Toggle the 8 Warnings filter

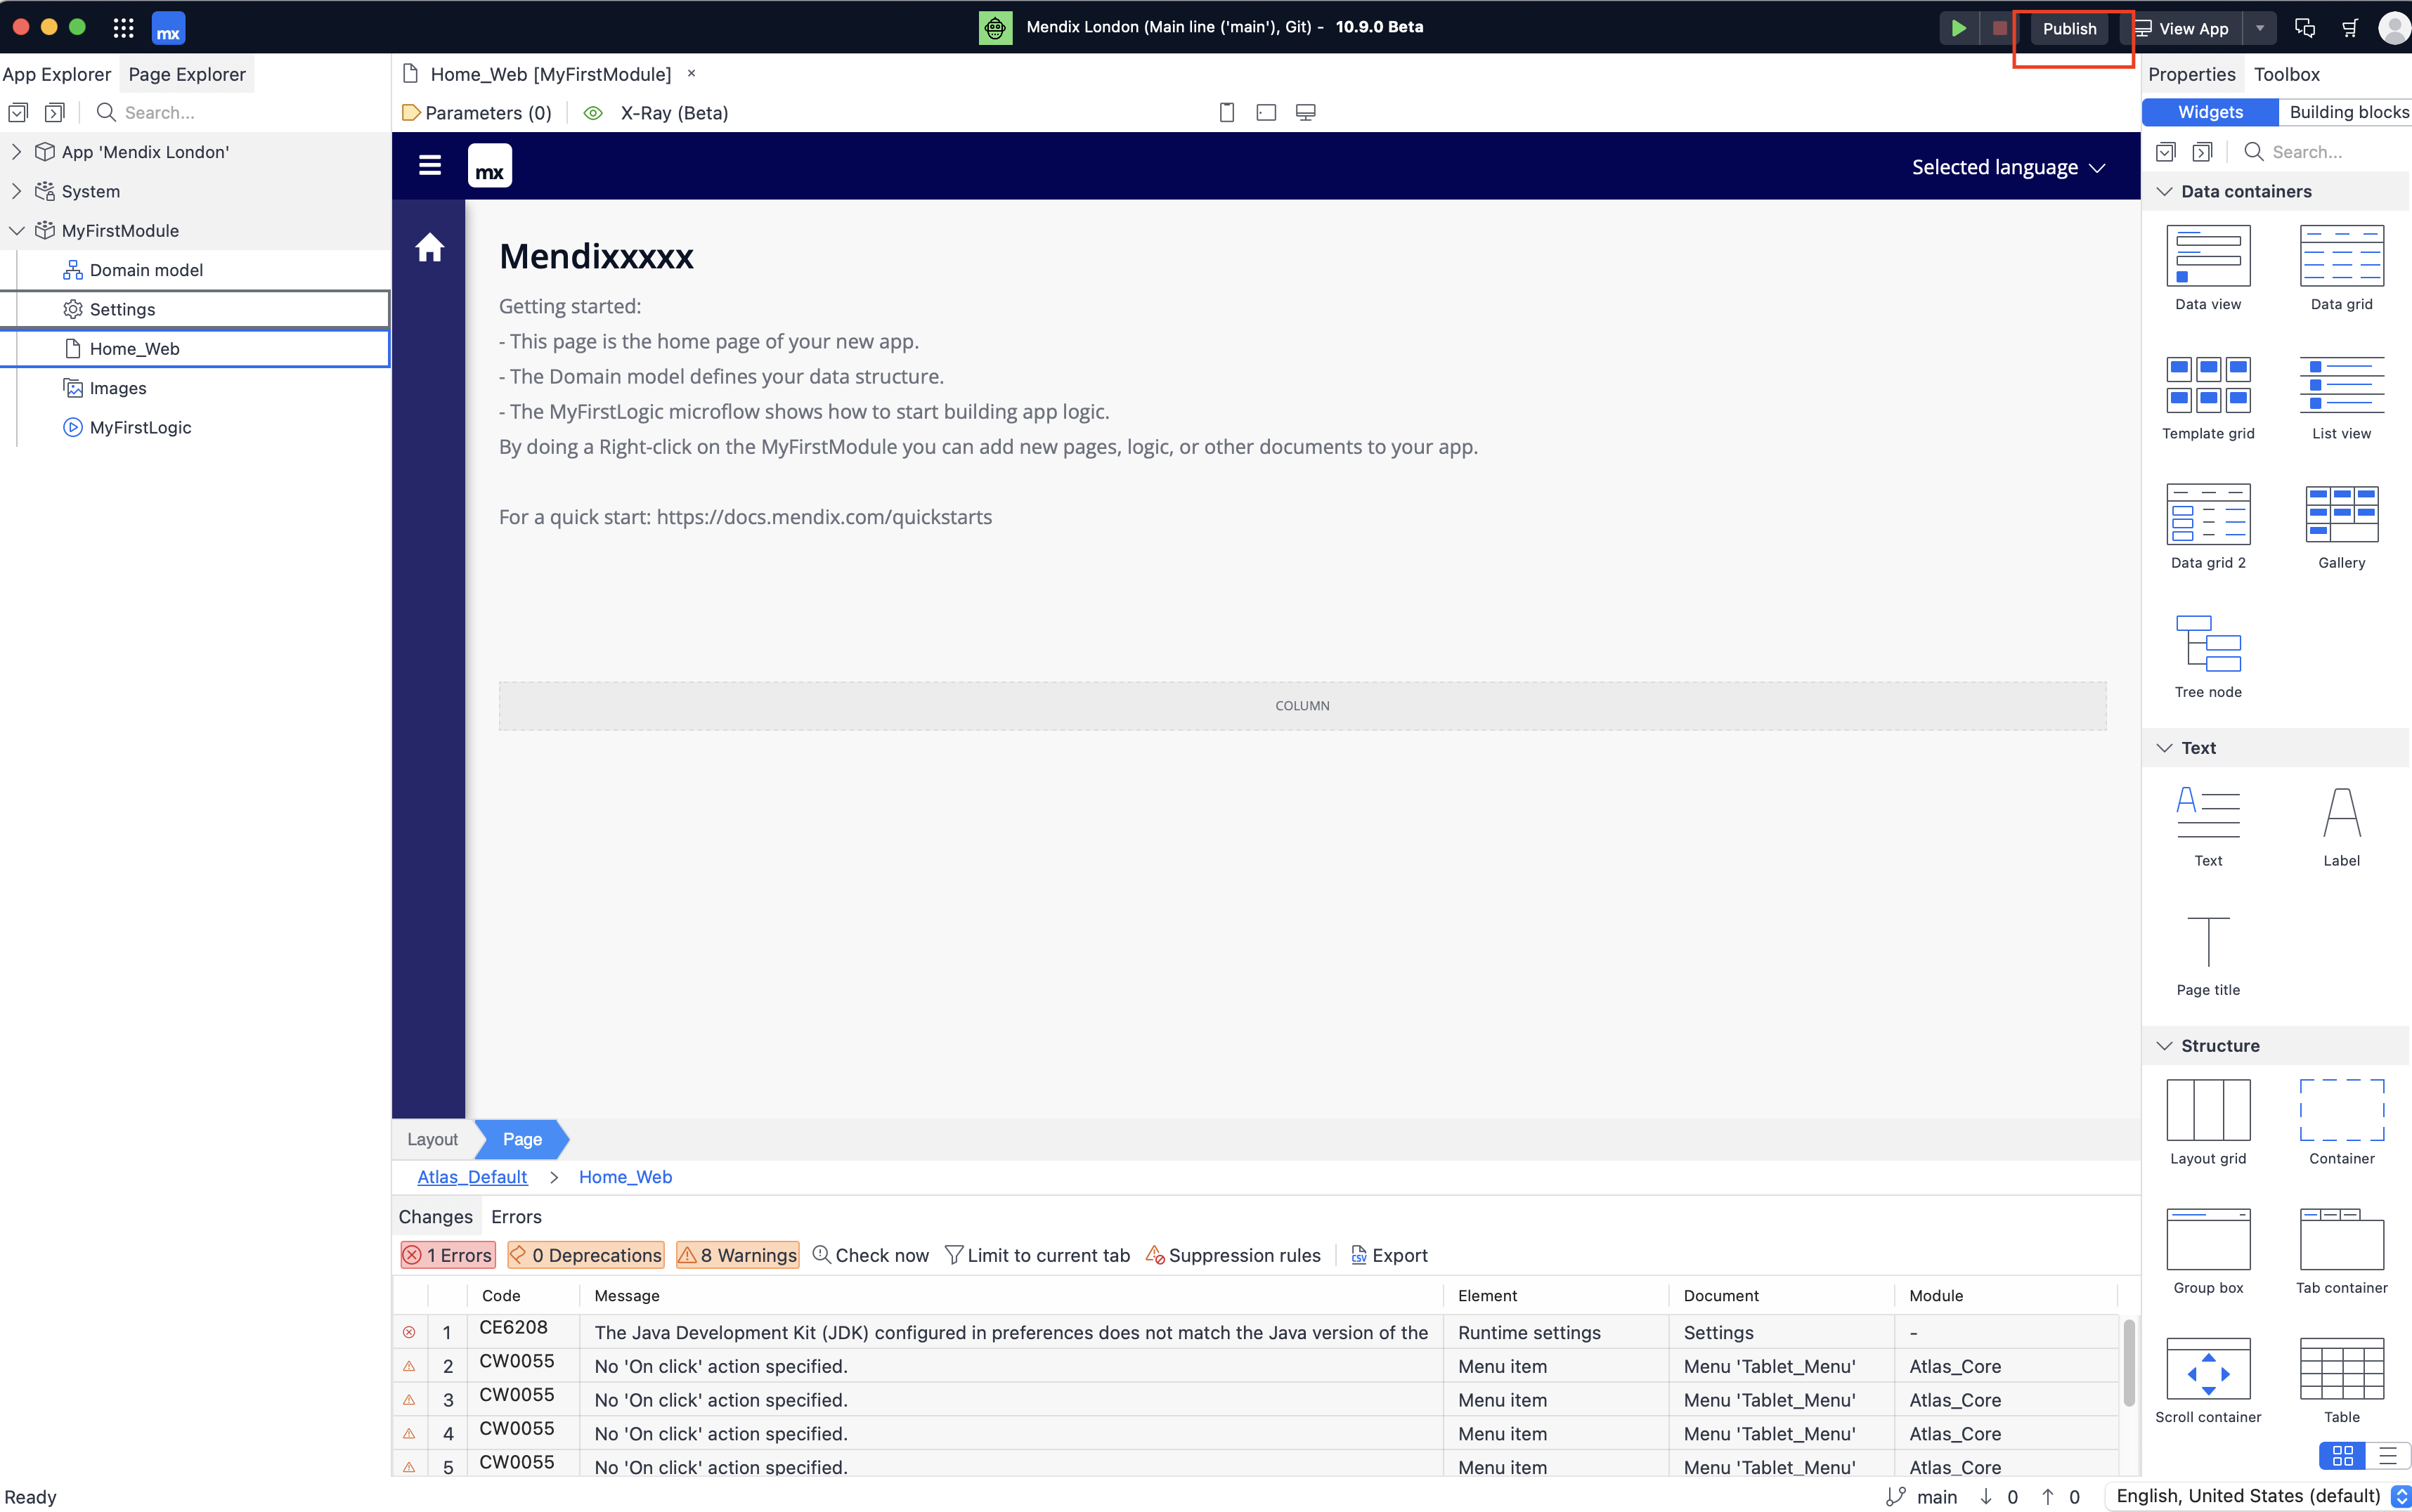pyautogui.click(x=738, y=1255)
